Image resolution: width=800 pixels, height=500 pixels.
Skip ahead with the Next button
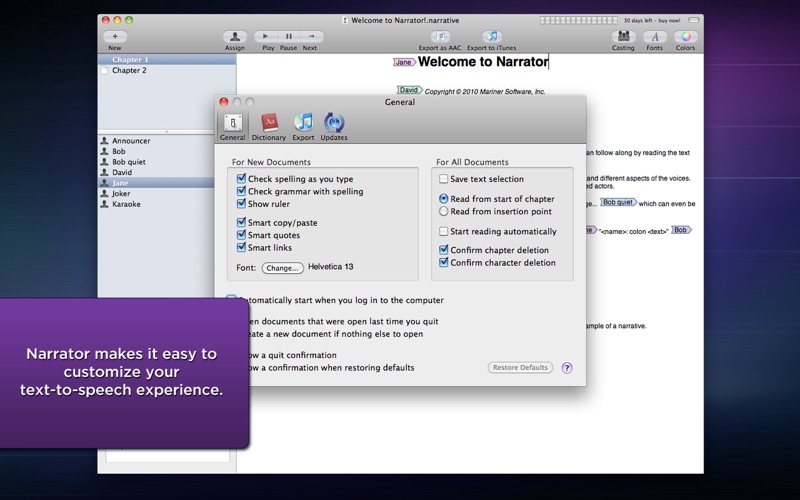click(x=311, y=37)
